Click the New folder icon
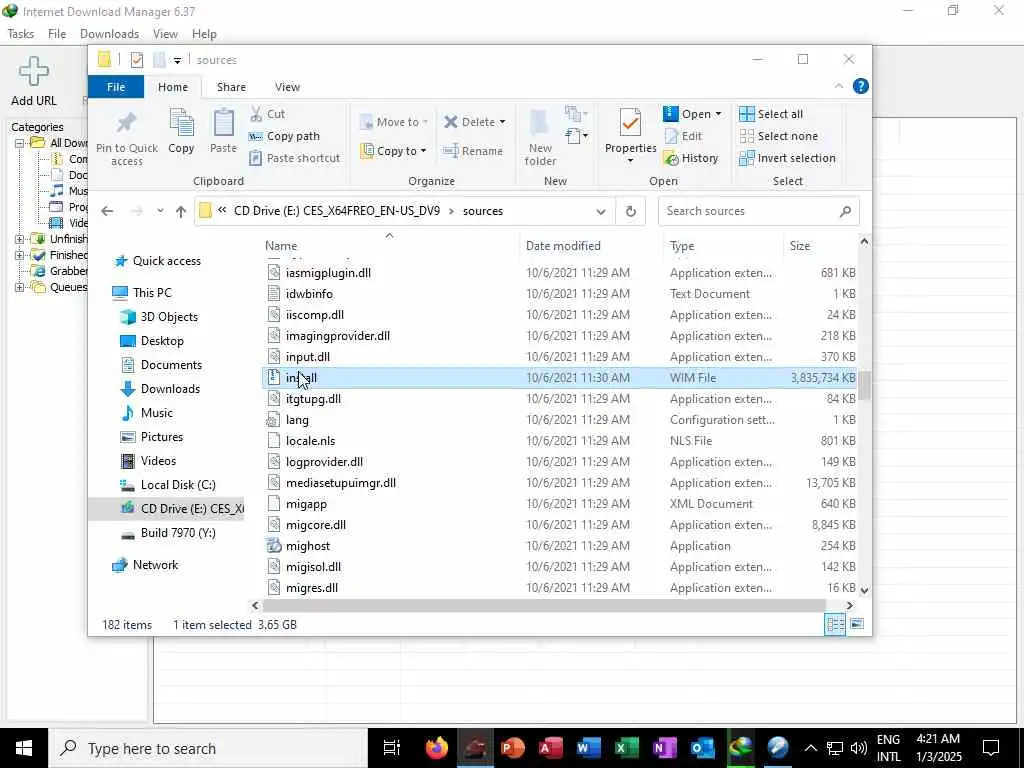Image resolution: width=1024 pixels, height=768 pixels. [539, 124]
